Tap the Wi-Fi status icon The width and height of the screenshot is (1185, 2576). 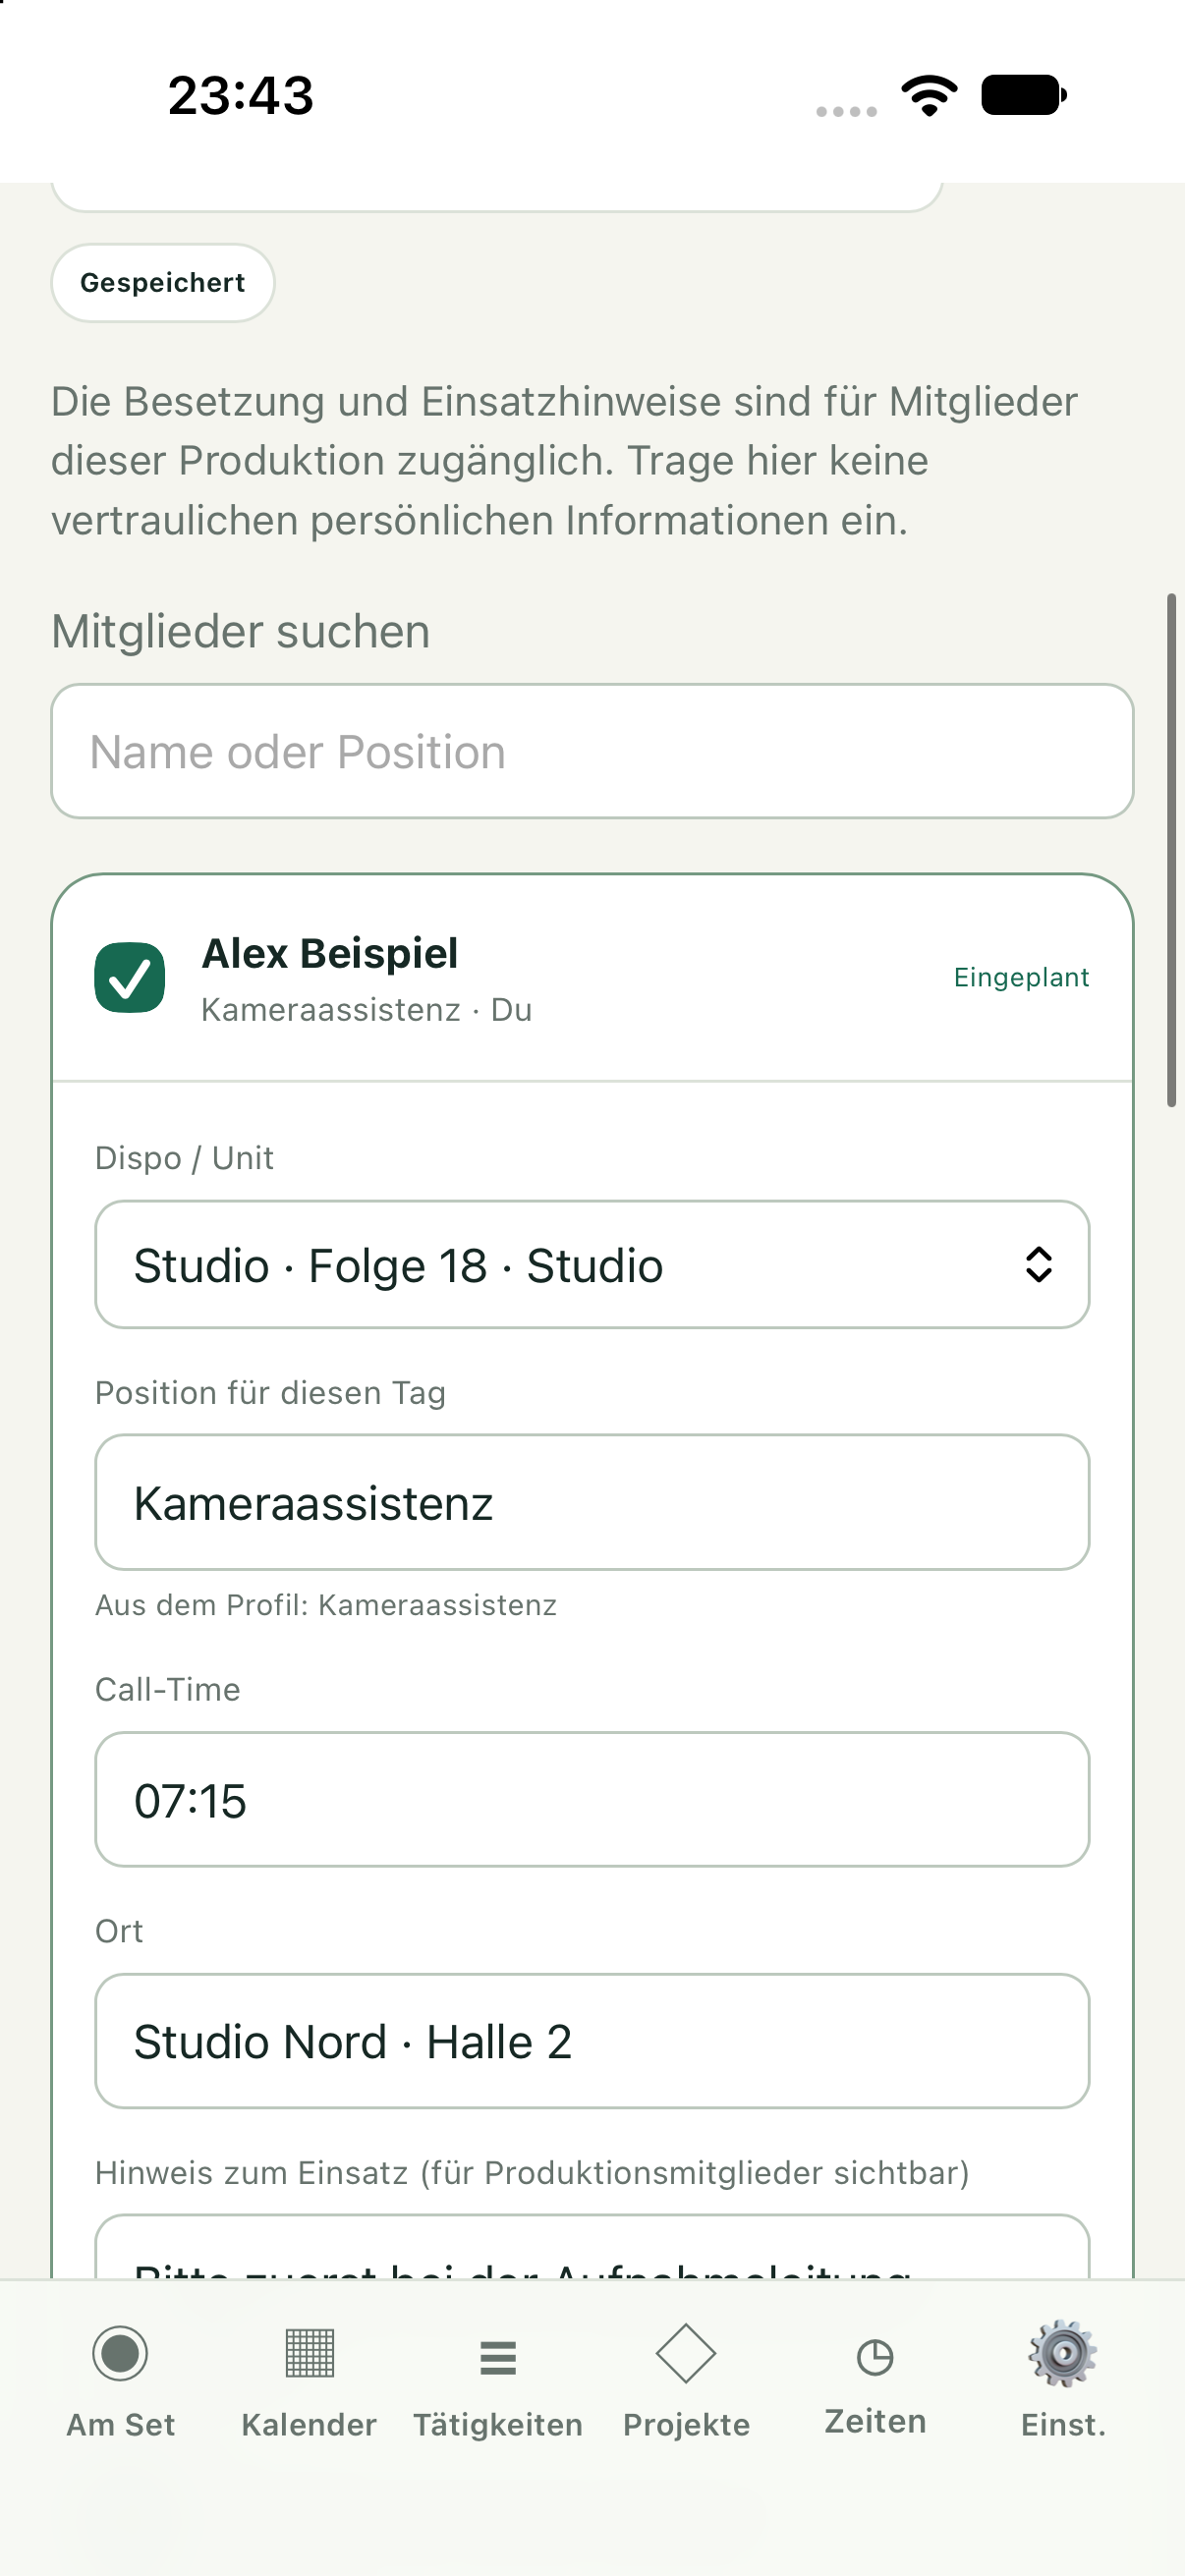pos(929,95)
